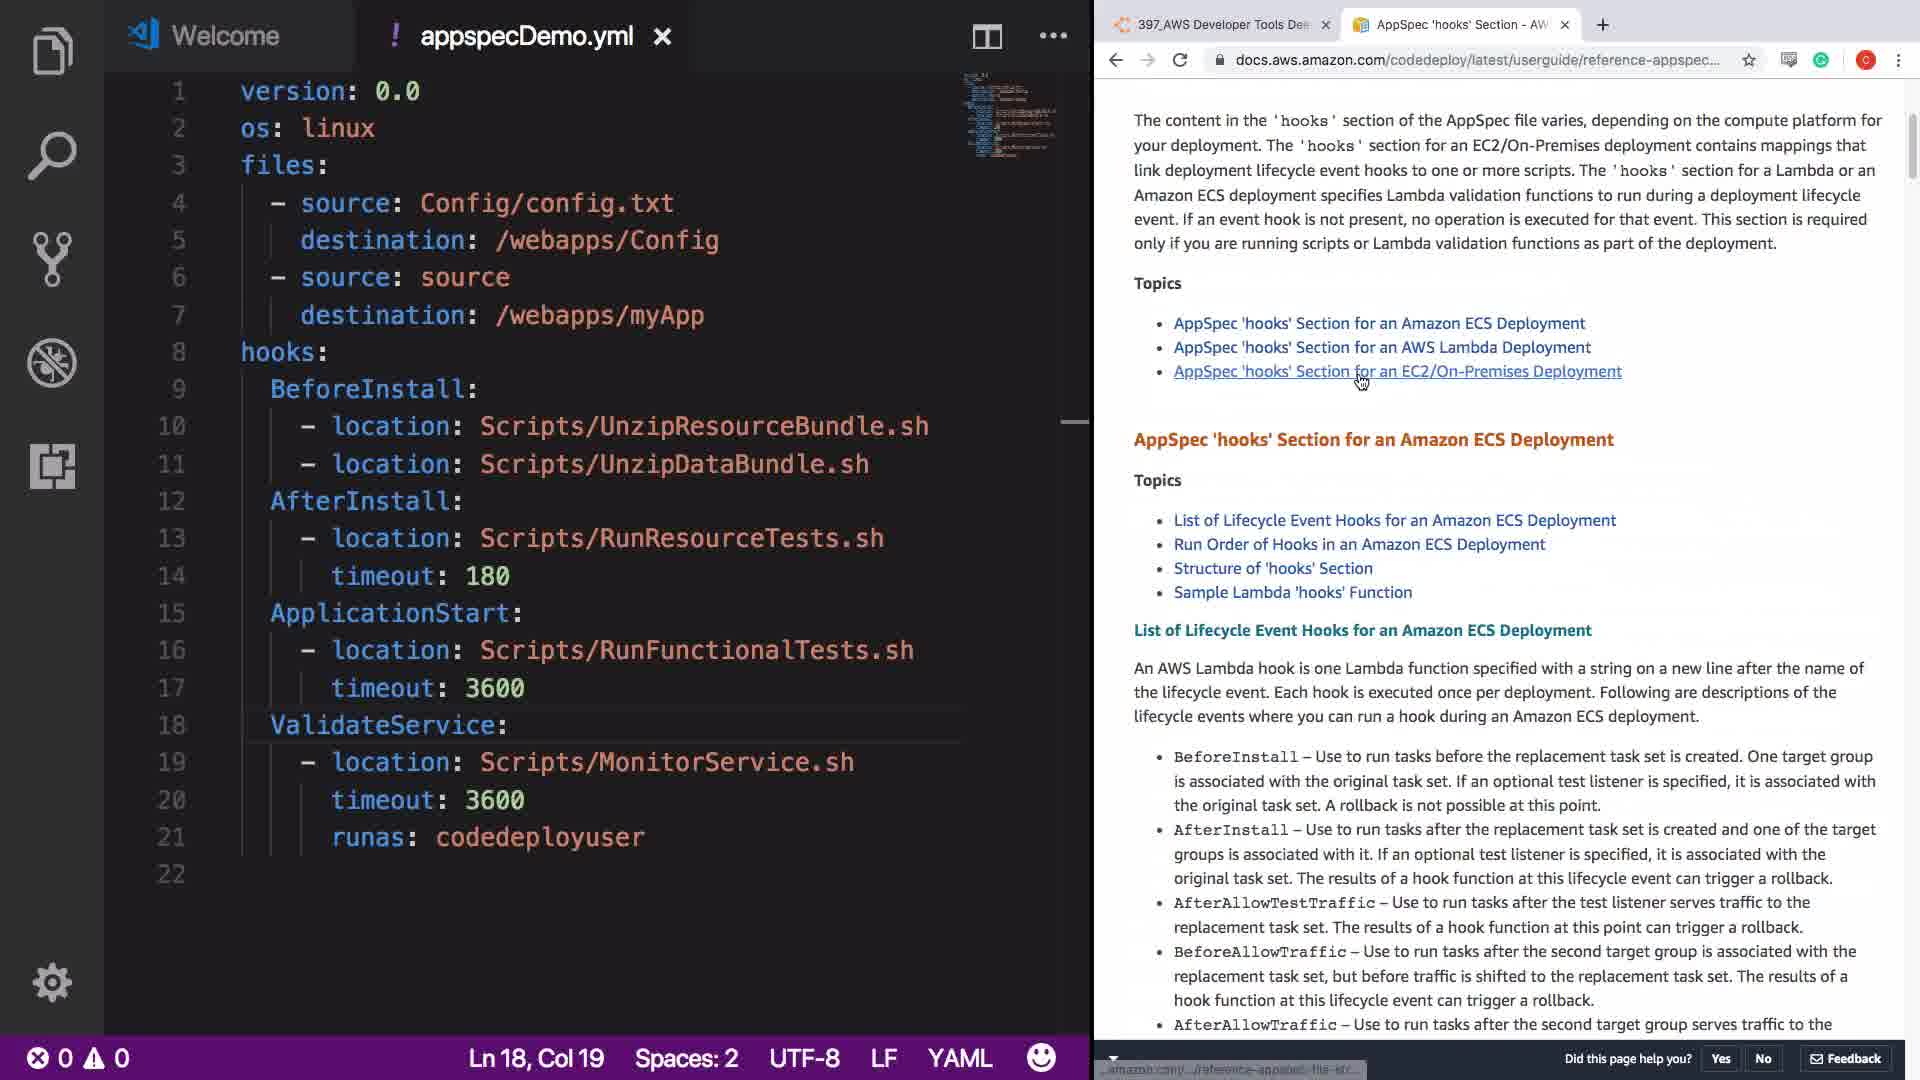Open the More Actions ellipsis menu
Image resolution: width=1920 pixels, height=1080 pixels.
pyautogui.click(x=1053, y=36)
